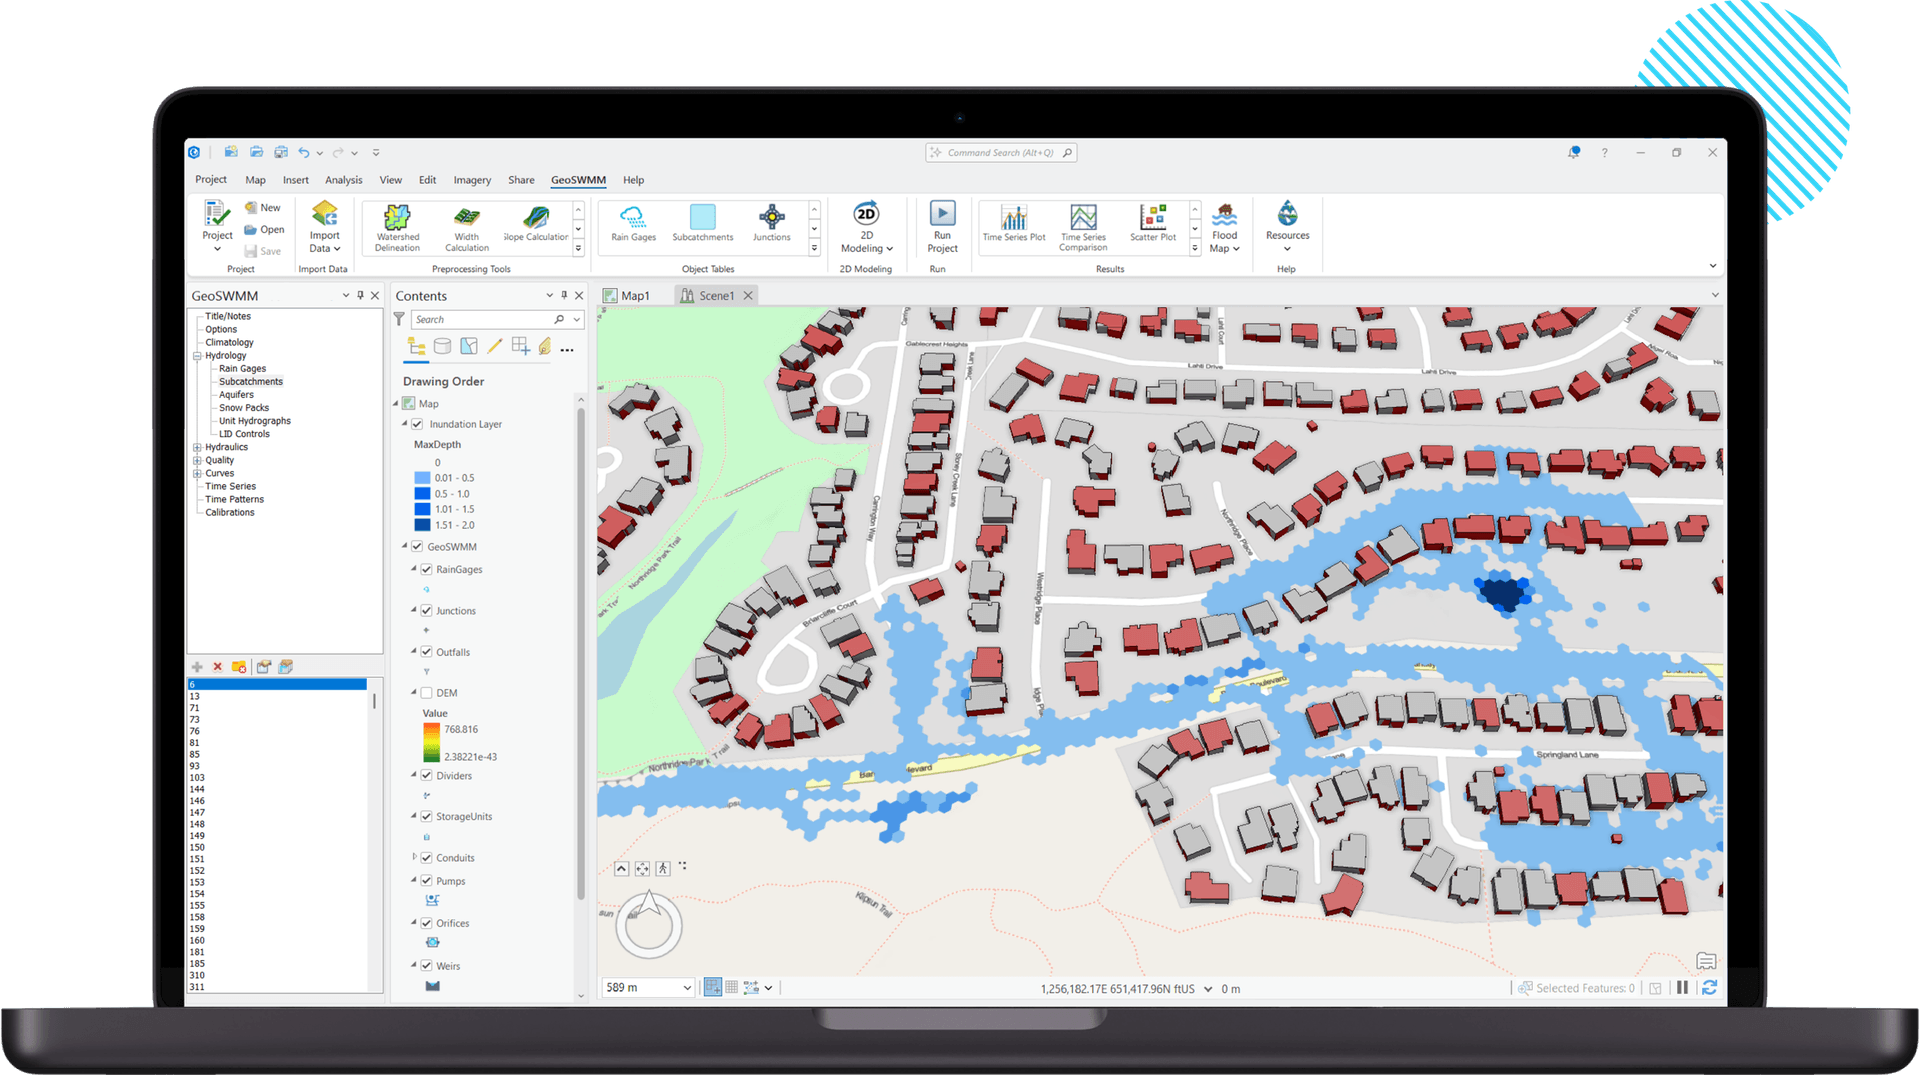Screen dimensions: 1920x1075
Task: Select the Watershed Delineation tool
Action: [396, 227]
